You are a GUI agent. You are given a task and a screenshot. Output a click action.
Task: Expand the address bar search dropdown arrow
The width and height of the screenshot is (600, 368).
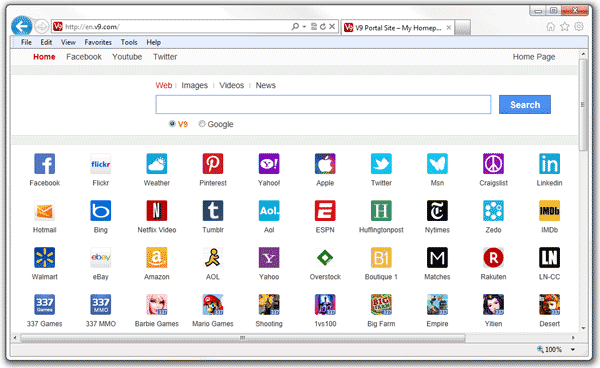(x=304, y=27)
